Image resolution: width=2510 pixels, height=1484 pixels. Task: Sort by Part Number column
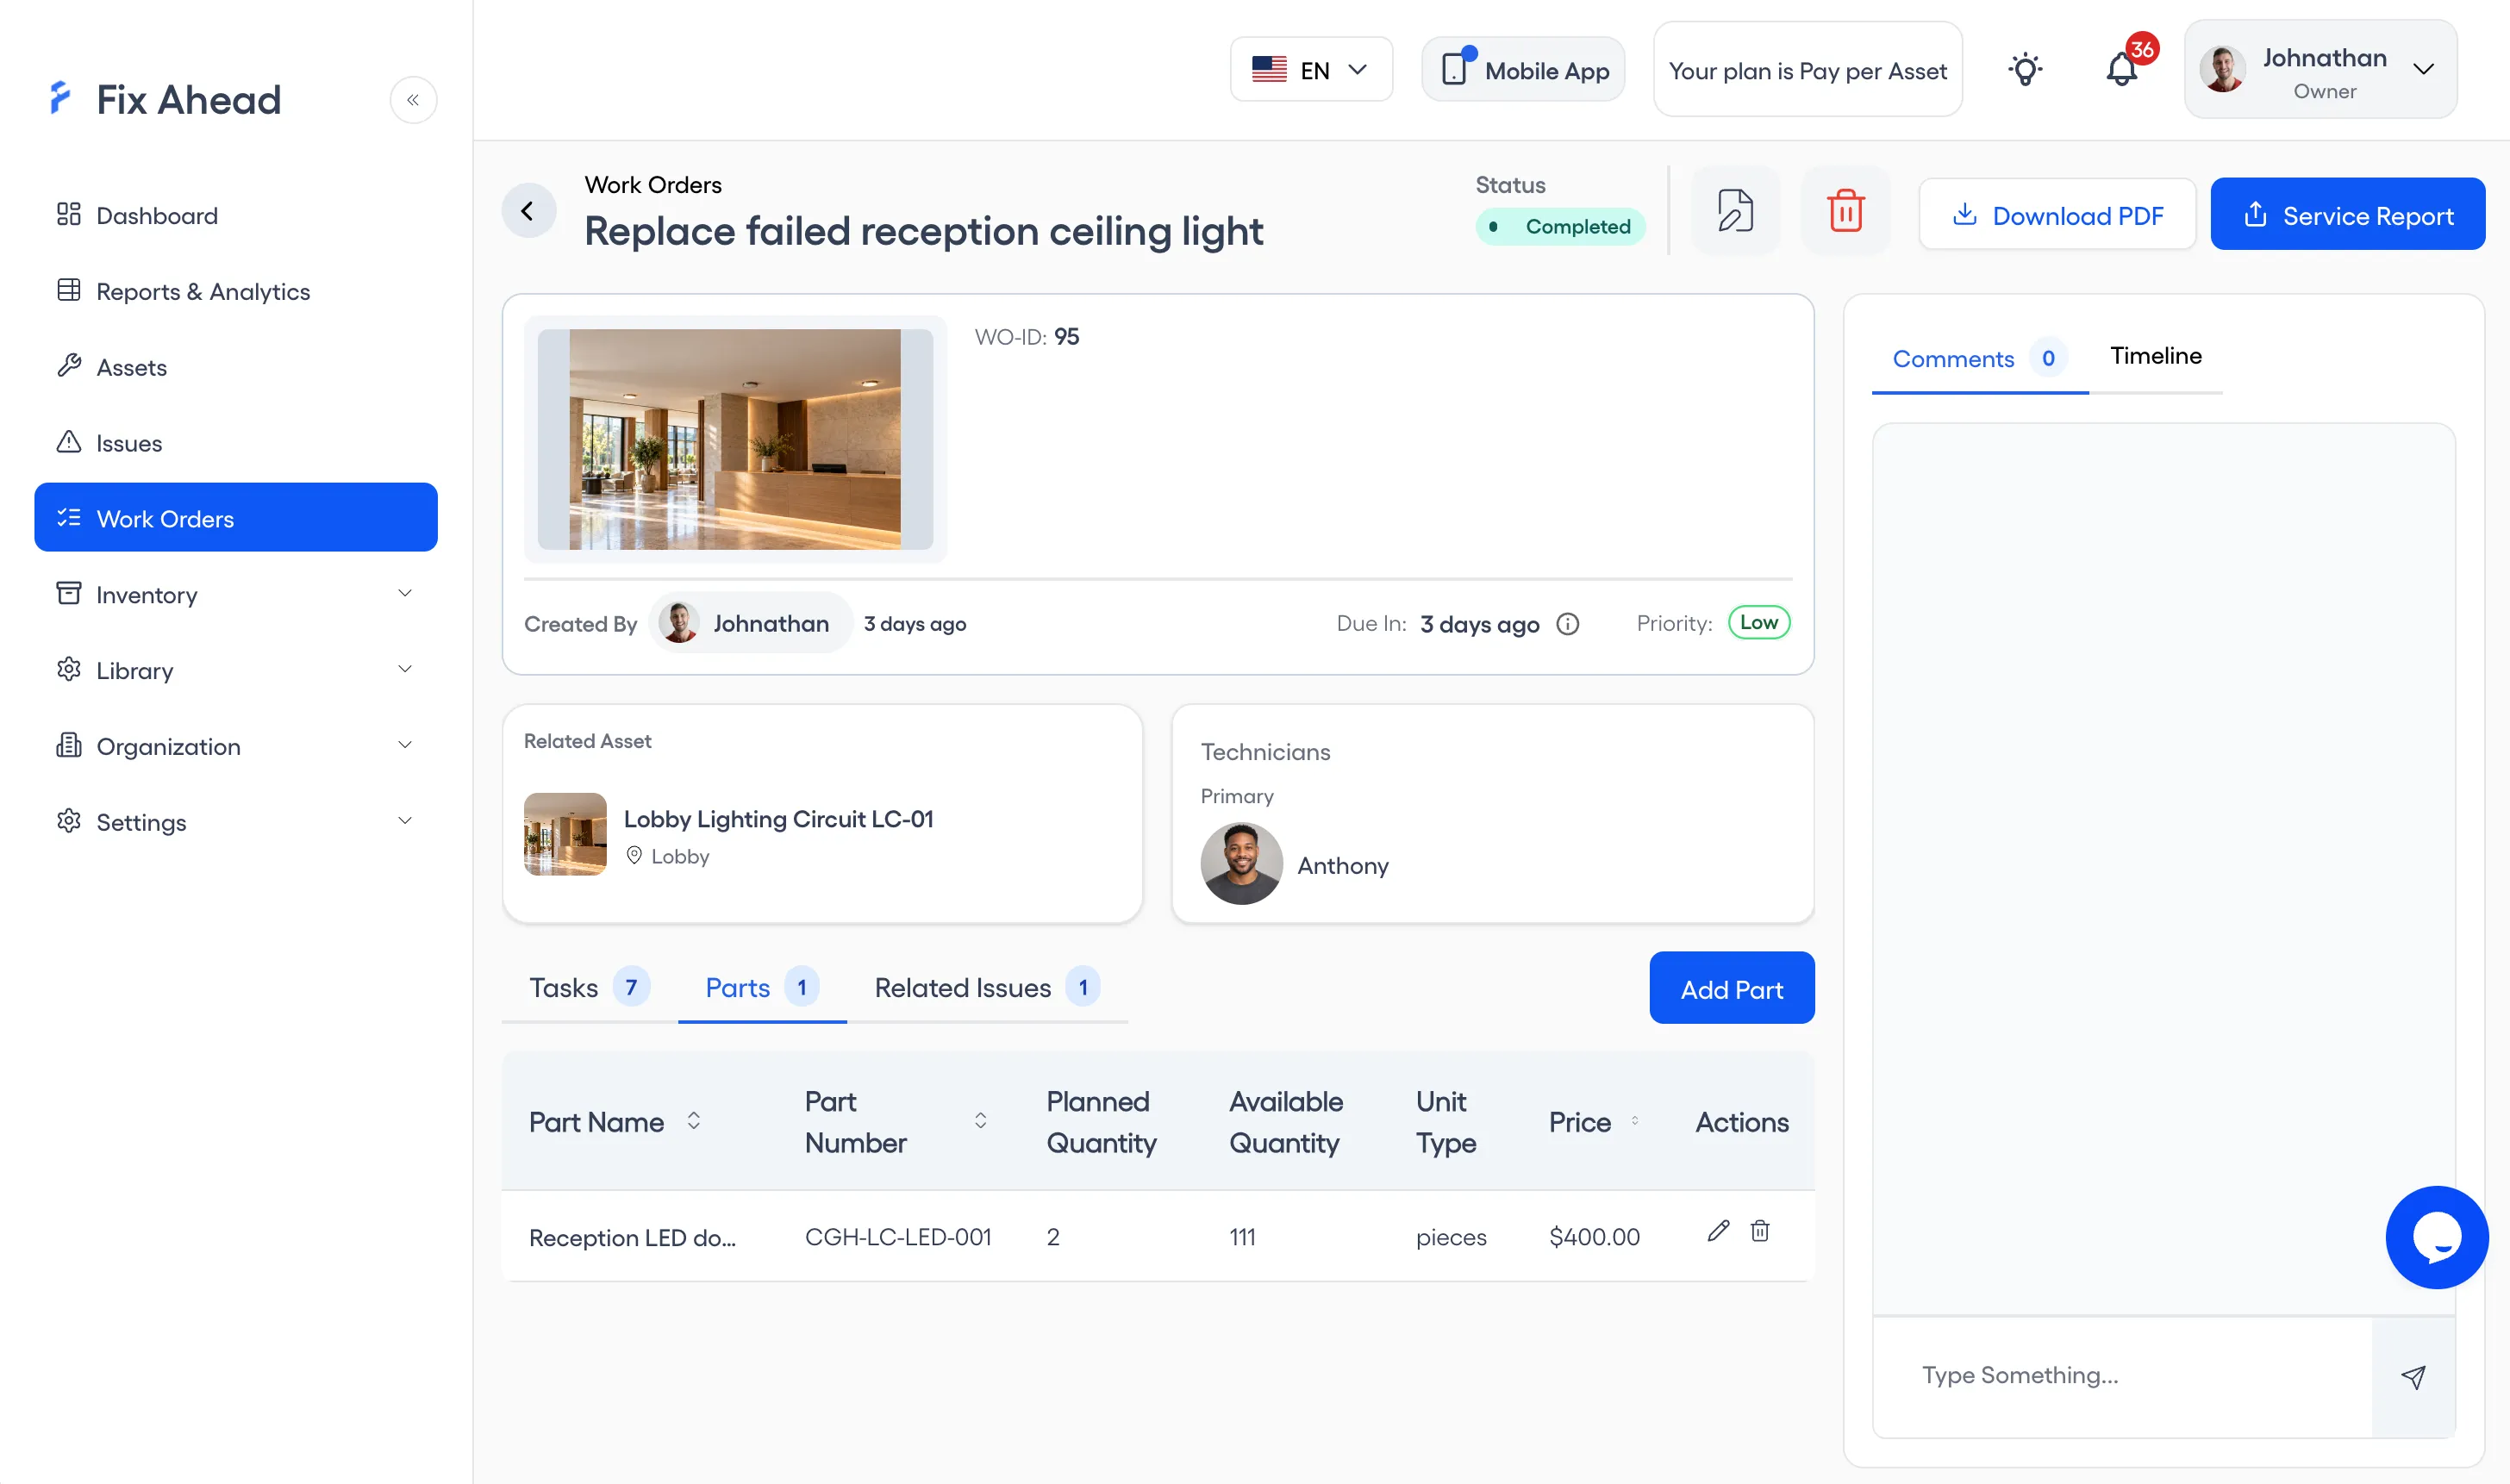(980, 1121)
